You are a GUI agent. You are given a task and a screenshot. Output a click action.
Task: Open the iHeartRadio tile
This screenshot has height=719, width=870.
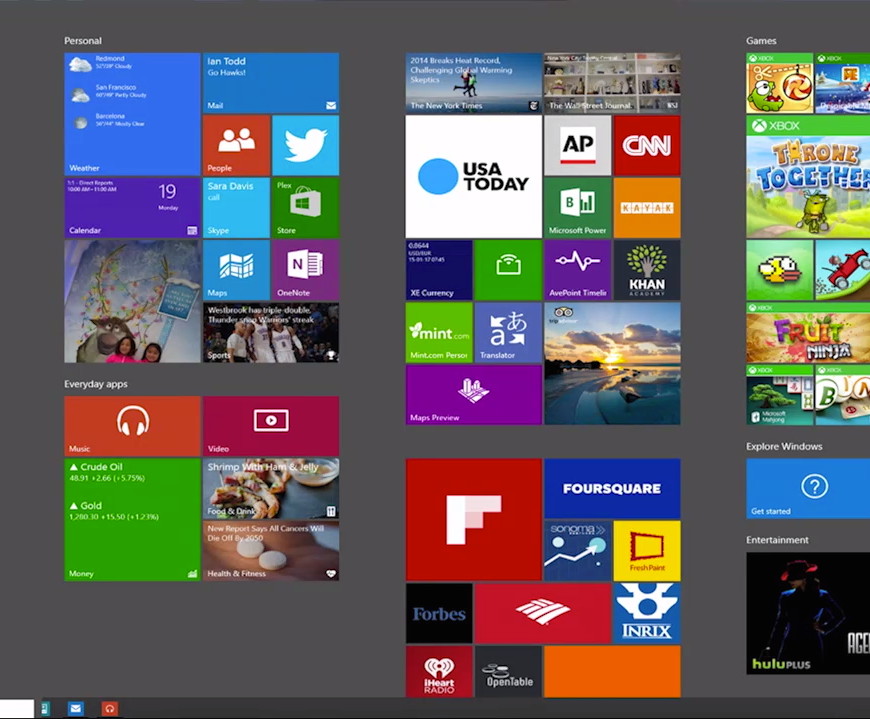439,671
